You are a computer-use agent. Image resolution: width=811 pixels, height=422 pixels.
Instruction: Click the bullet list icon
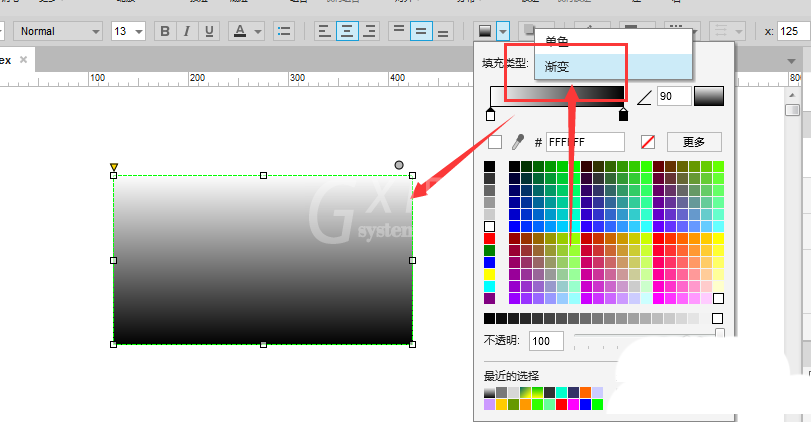point(283,31)
